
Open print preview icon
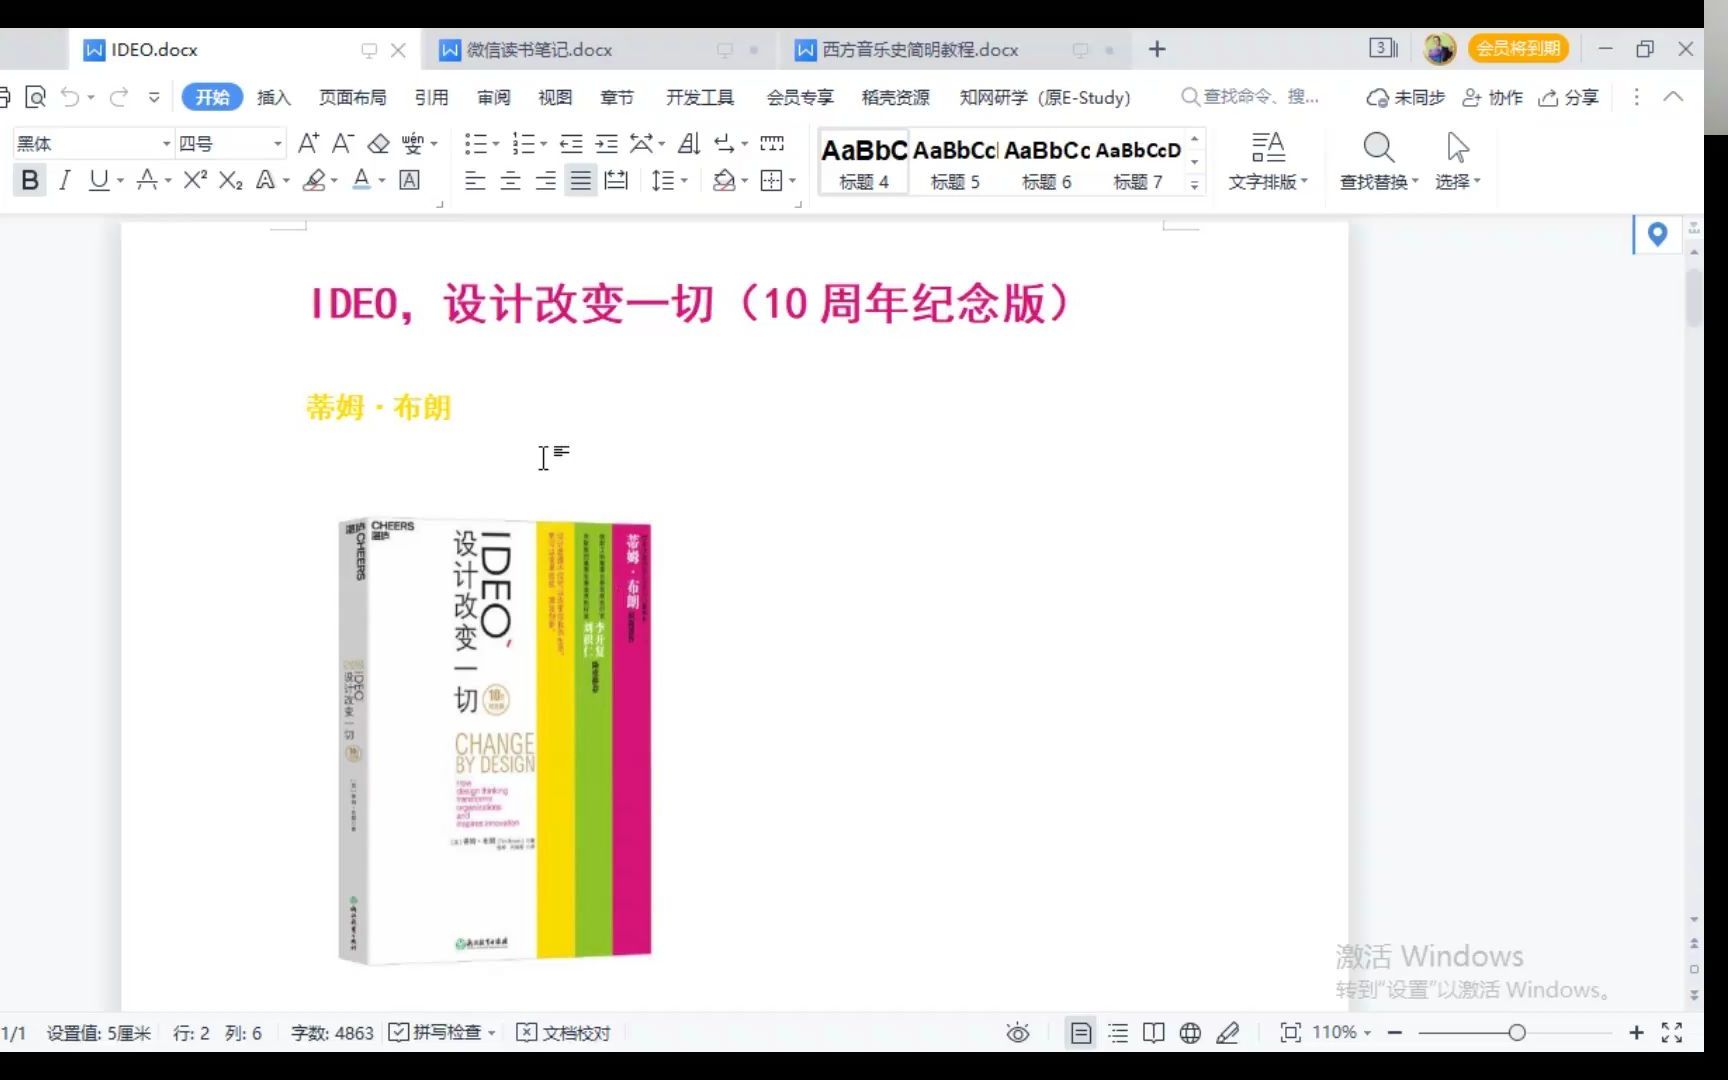[x=36, y=97]
